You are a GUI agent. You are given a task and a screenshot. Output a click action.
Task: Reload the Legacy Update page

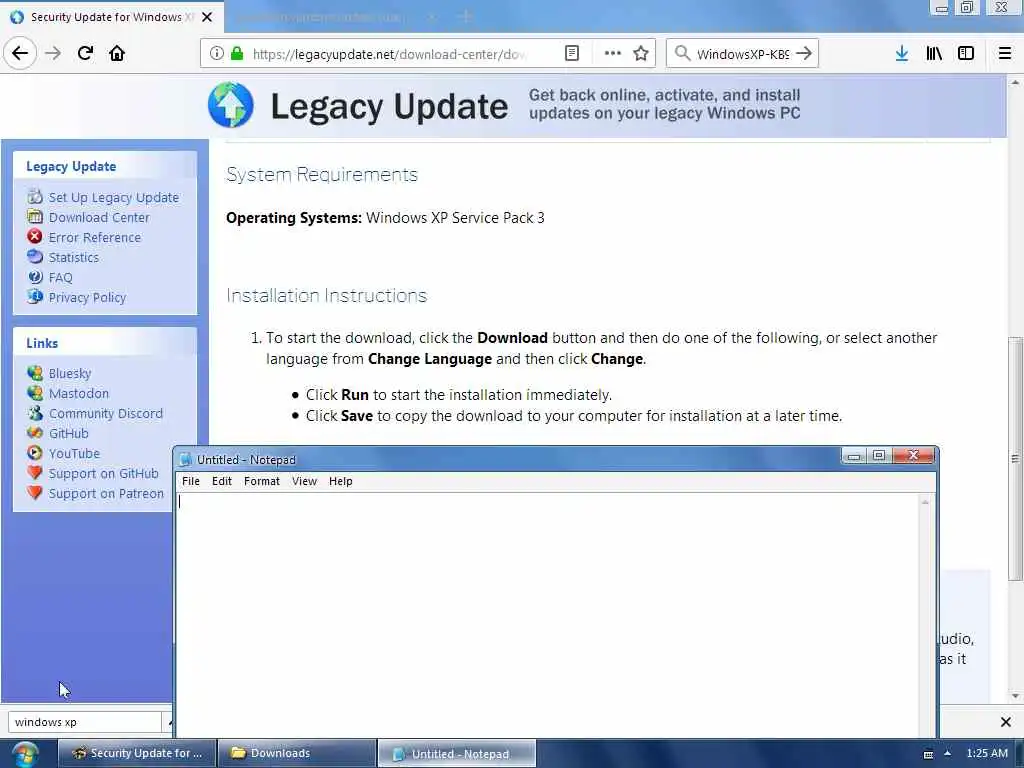(x=86, y=53)
